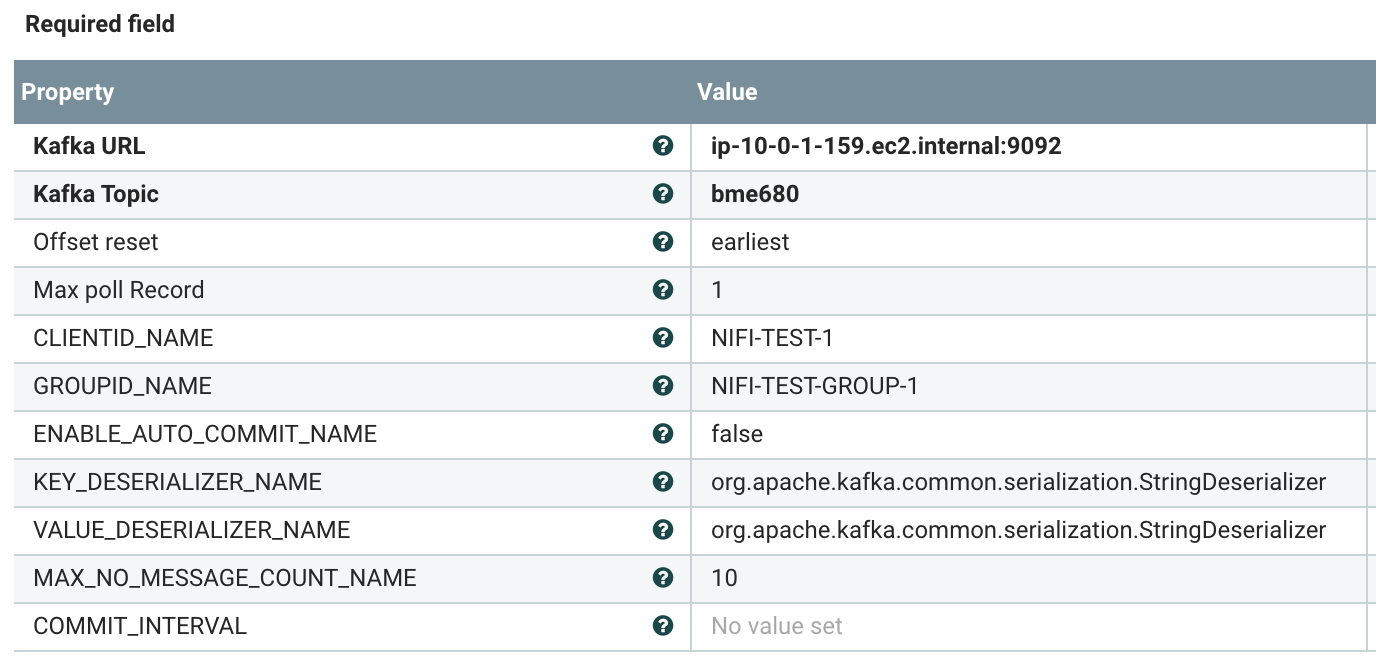
Task: Click the Offset reset value earliest
Action: 750,242
